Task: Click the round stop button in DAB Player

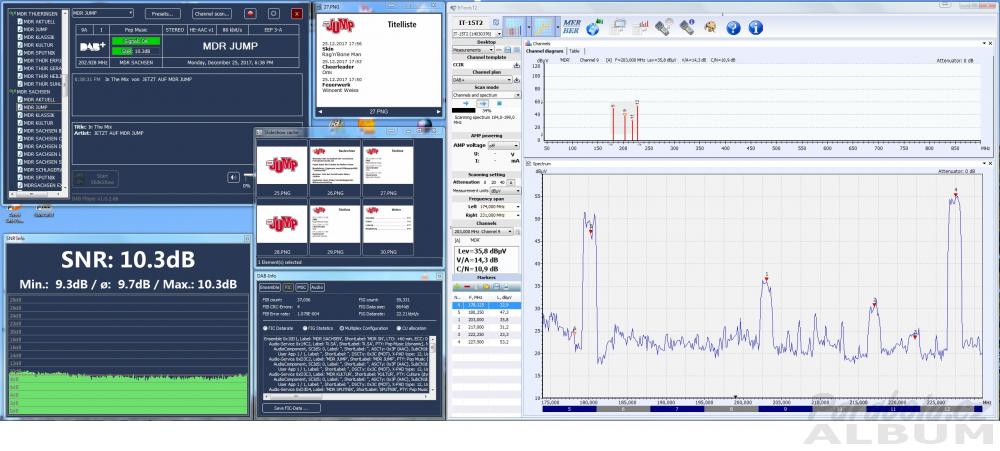Action: pos(273,13)
